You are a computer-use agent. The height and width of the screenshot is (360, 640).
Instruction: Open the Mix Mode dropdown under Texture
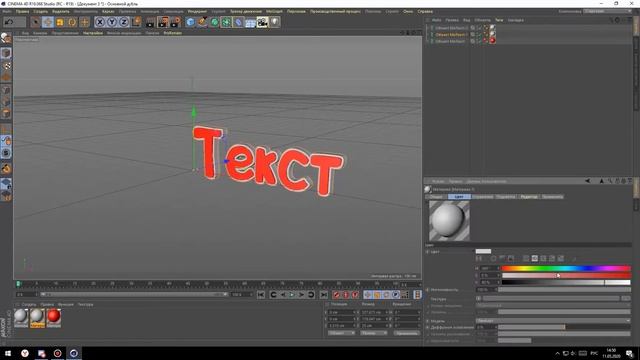pyautogui.click(x=553, y=305)
